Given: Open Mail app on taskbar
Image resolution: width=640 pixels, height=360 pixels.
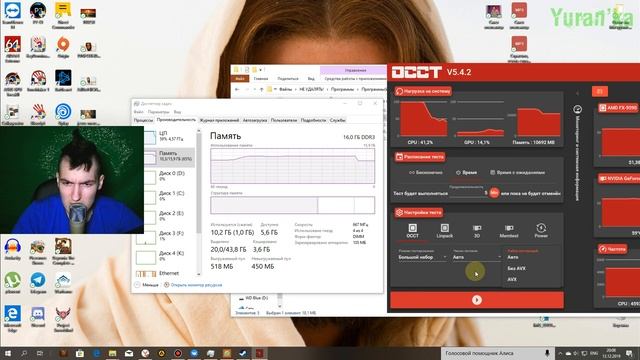Looking at the screenshot, I should (x=129, y=353).
